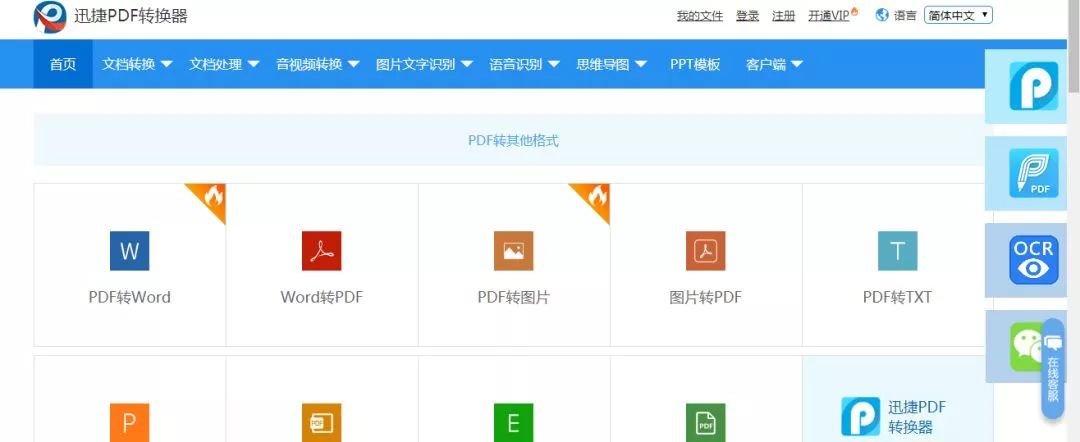The height and width of the screenshot is (442, 1080).
Task: Open the 我的文件 link
Action: [x=700, y=16]
